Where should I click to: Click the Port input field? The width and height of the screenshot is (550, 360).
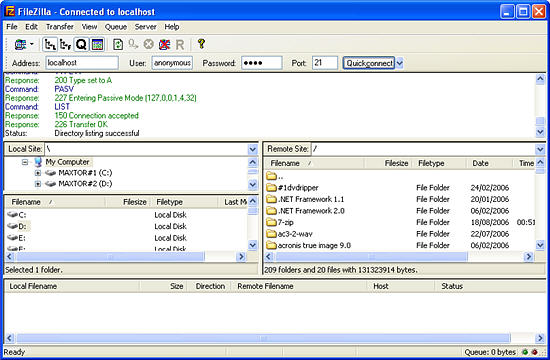click(x=325, y=63)
